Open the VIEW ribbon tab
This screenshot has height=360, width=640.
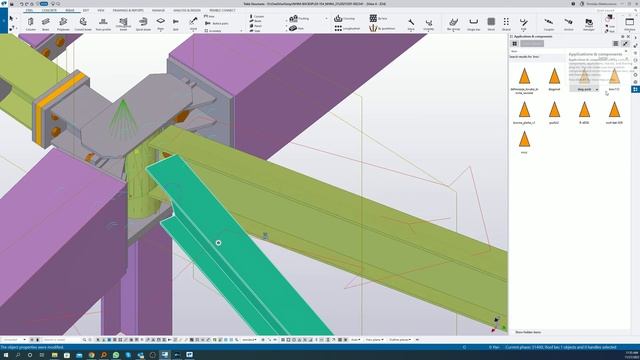(100, 10)
